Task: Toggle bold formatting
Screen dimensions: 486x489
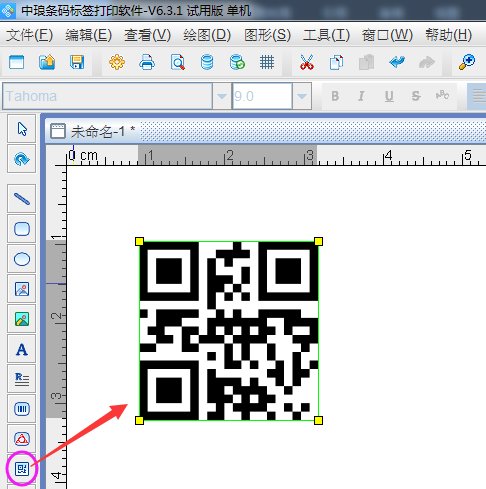Action: pos(335,96)
